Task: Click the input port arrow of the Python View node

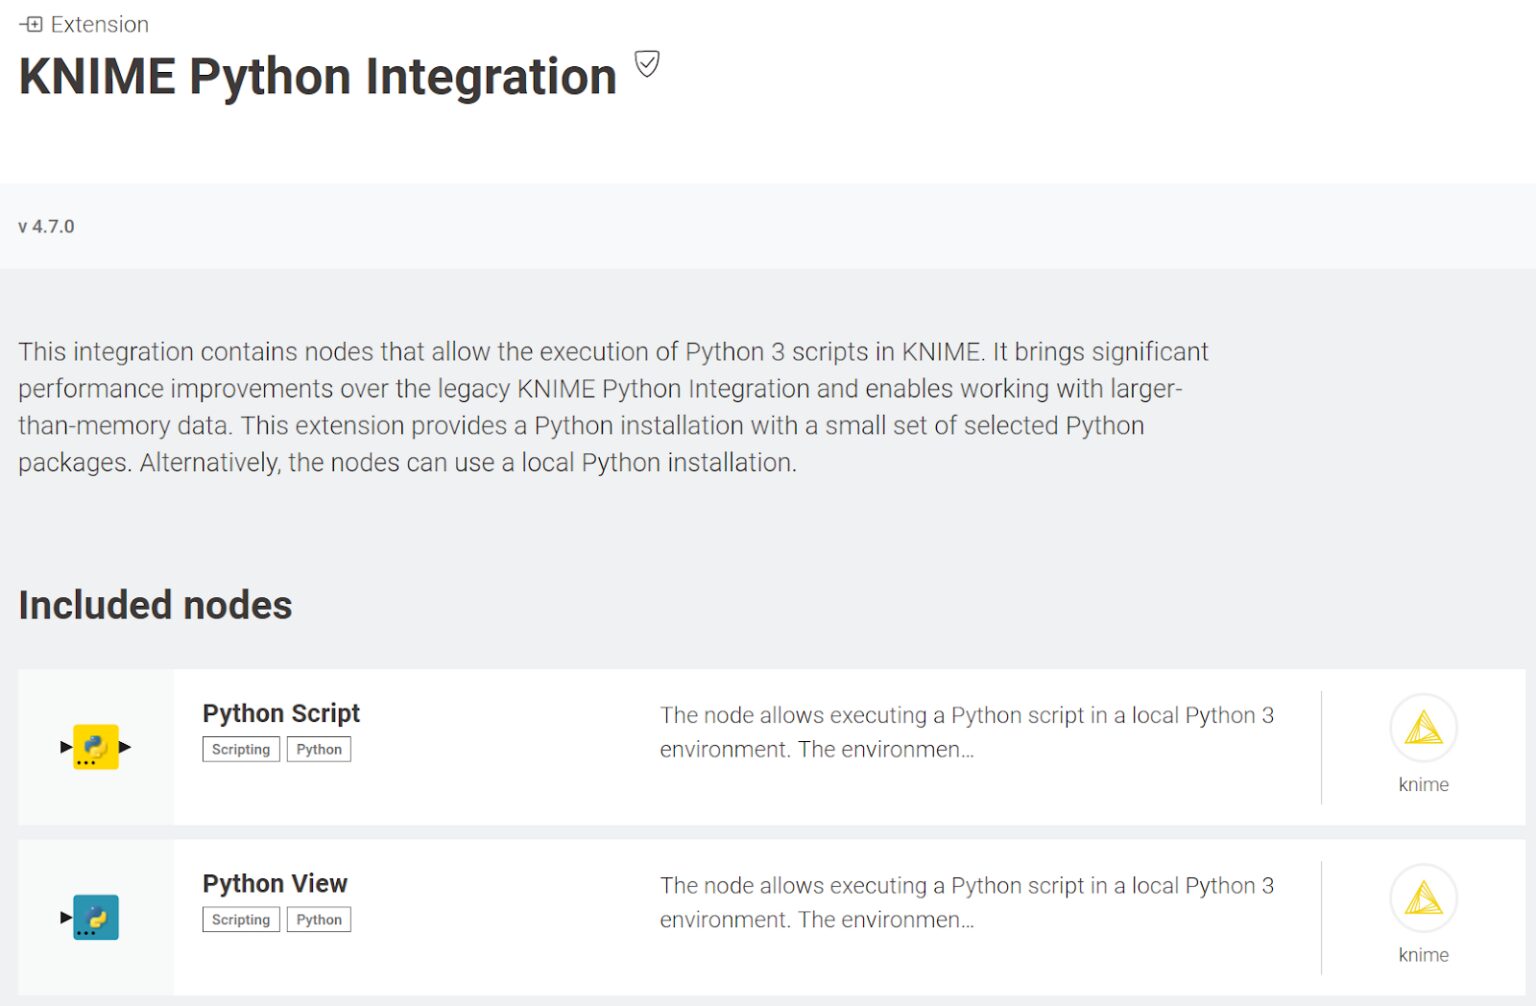Action: 65,916
